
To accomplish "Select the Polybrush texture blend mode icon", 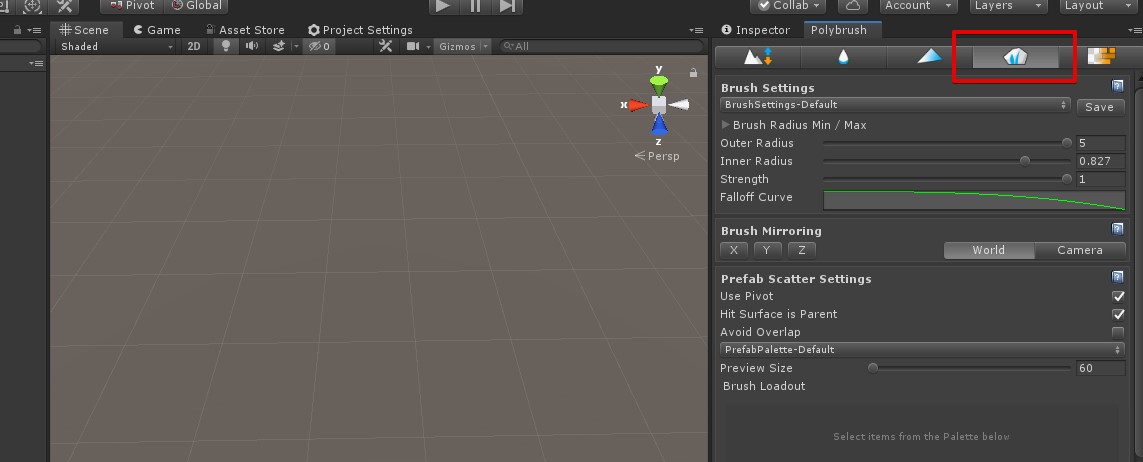I will click(1101, 57).
